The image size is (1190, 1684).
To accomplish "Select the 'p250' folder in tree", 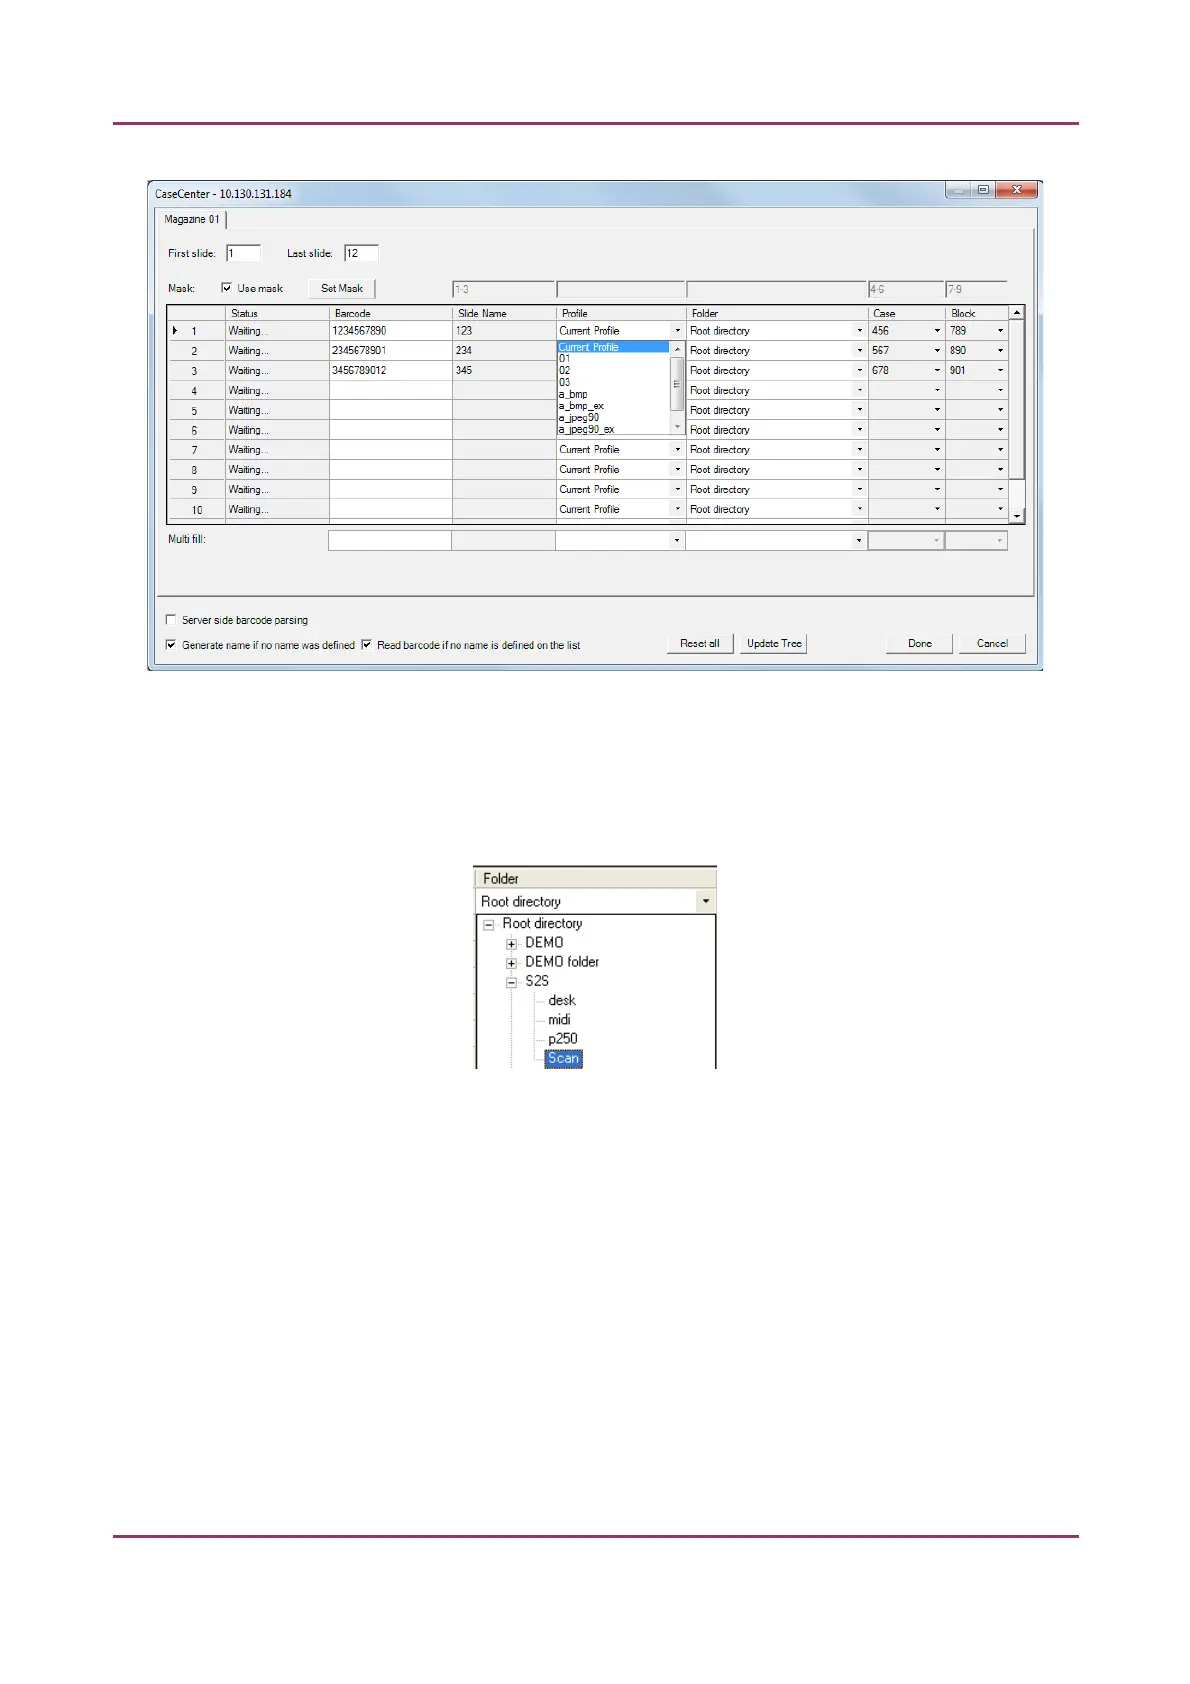I will (x=563, y=1039).
